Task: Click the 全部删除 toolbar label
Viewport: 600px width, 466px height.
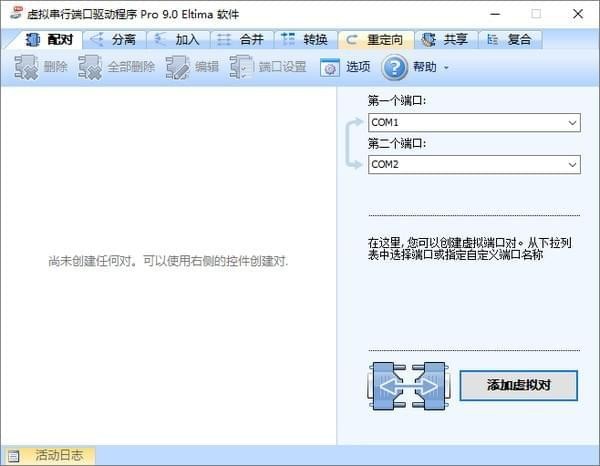Action: 131,67
